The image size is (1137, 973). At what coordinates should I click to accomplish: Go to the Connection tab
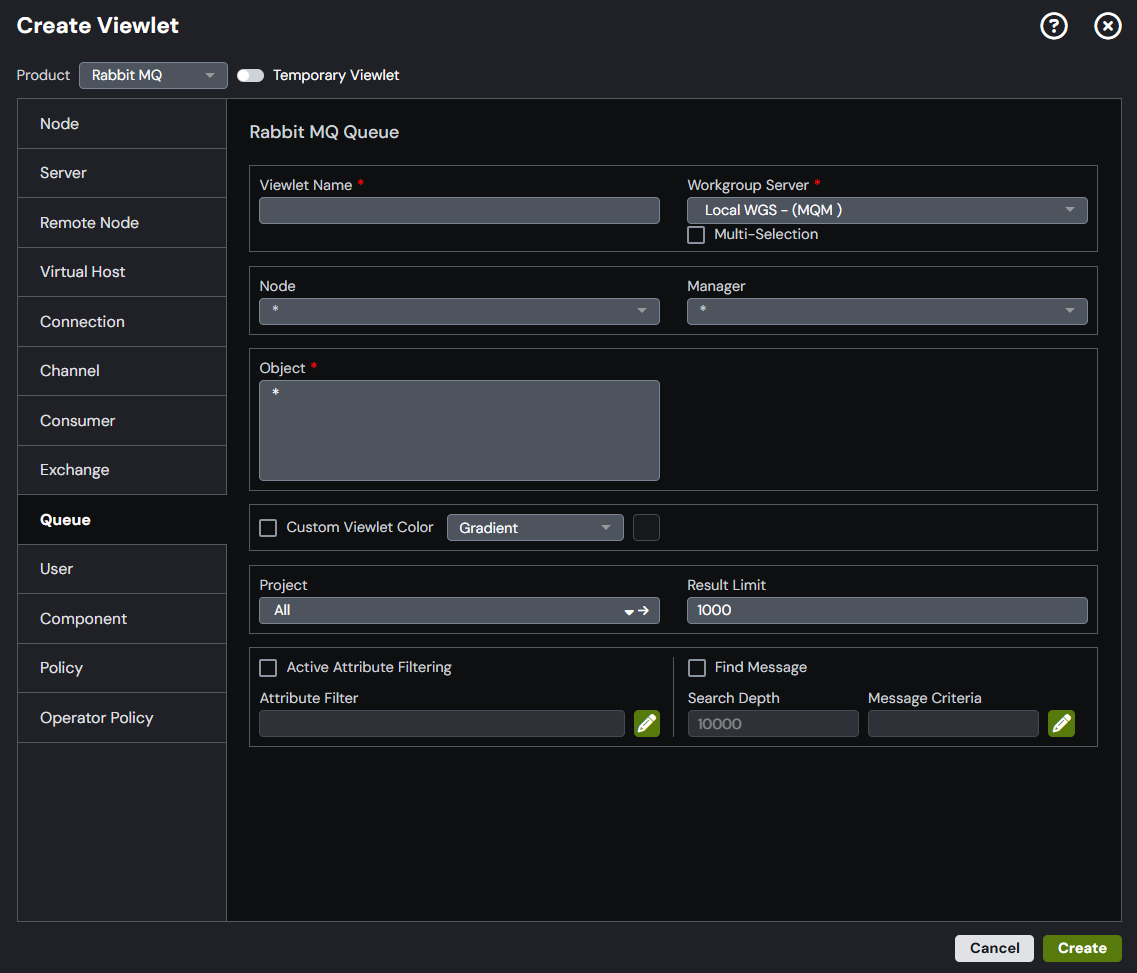[122, 322]
